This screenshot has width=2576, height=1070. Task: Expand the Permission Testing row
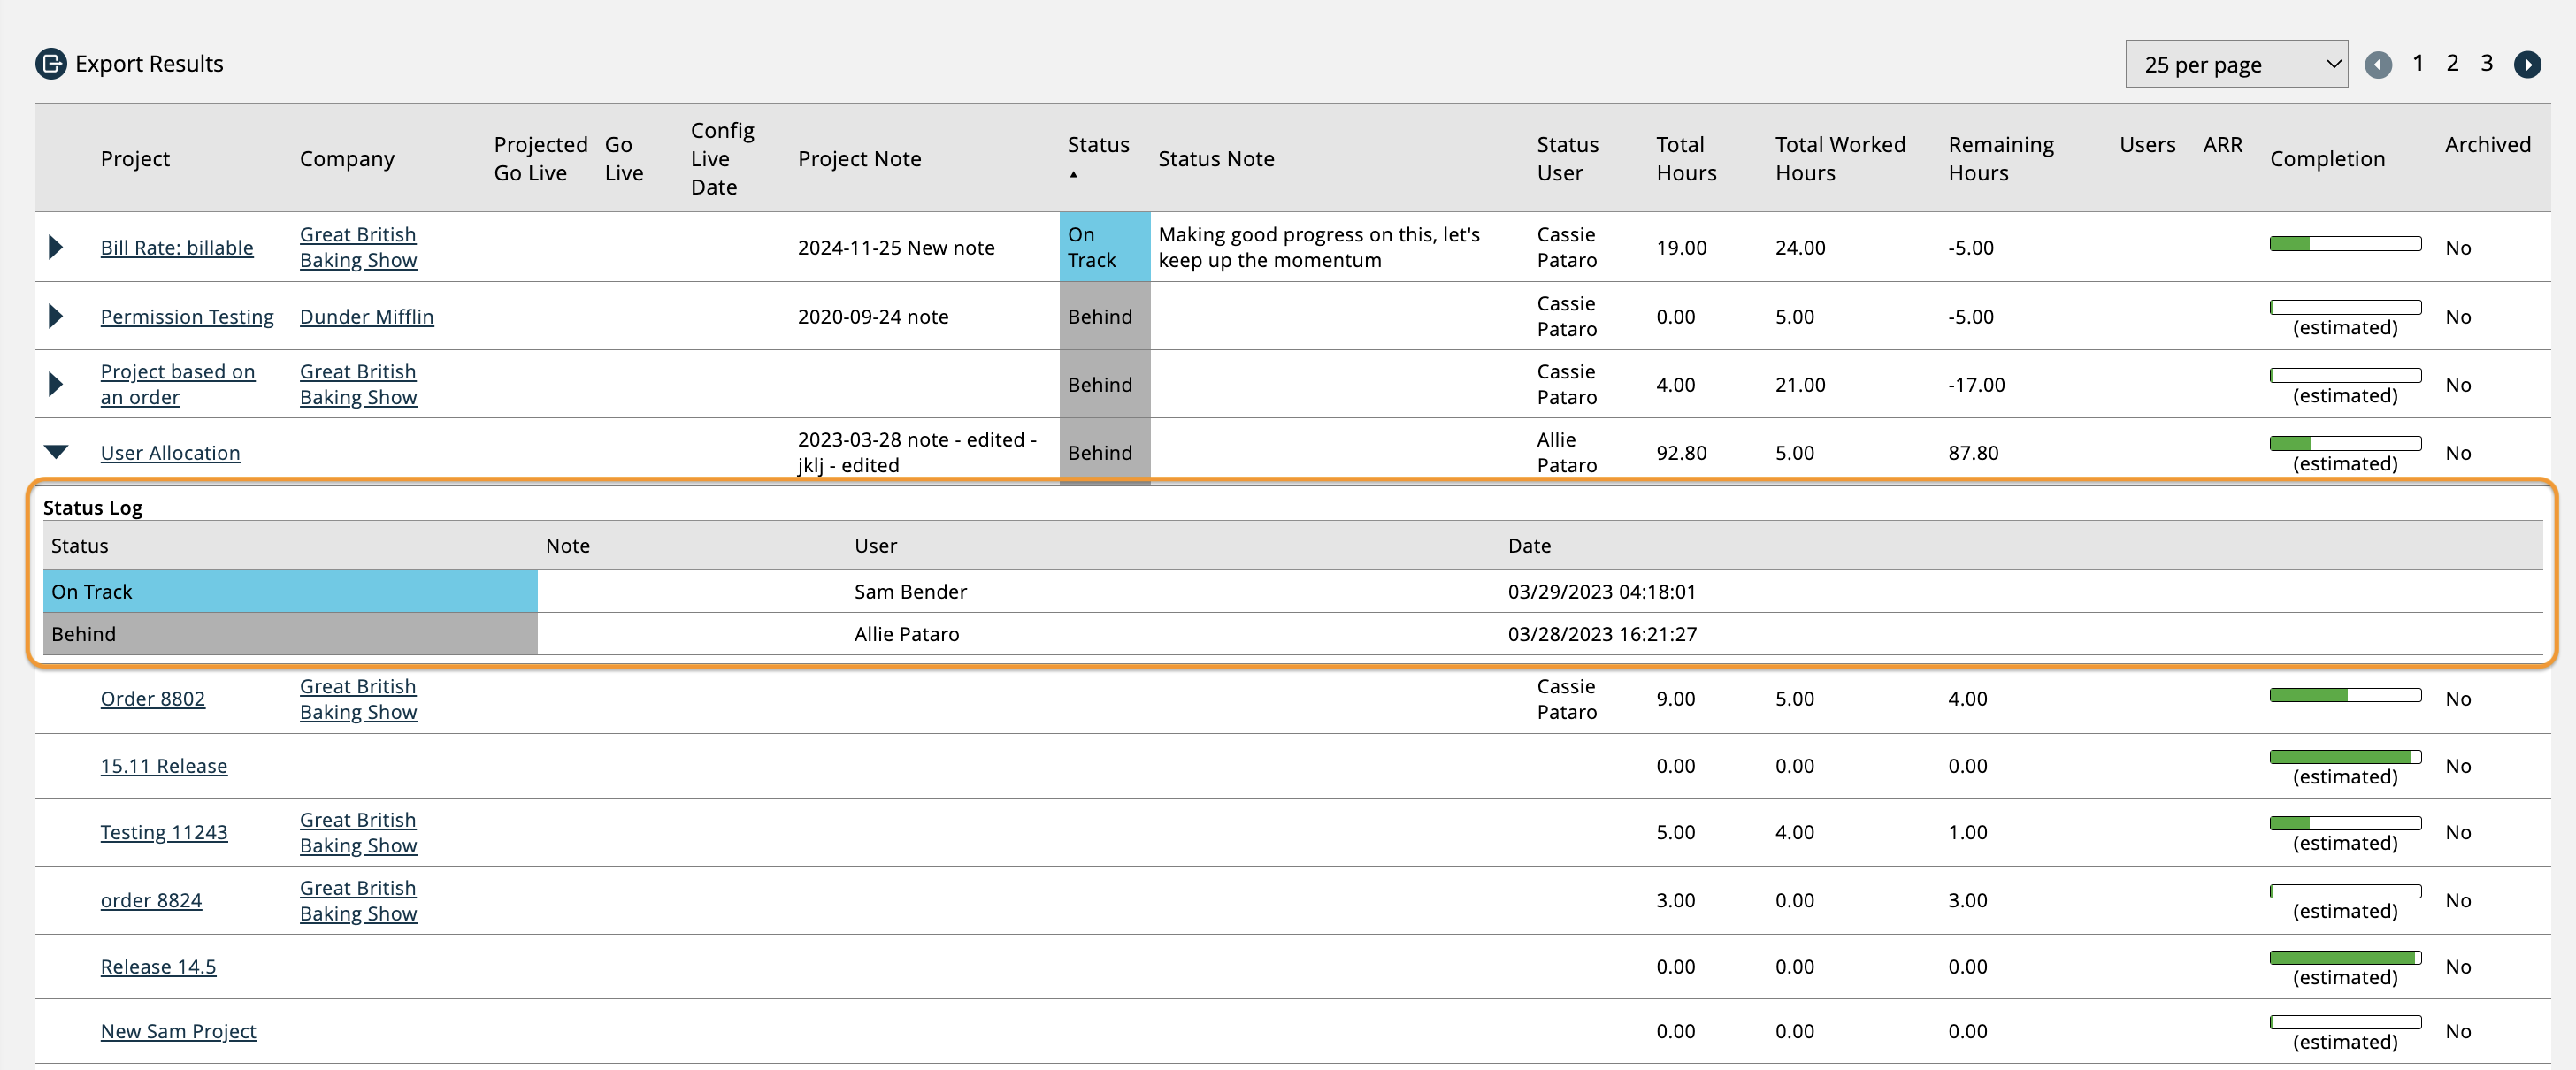pyautogui.click(x=56, y=316)
